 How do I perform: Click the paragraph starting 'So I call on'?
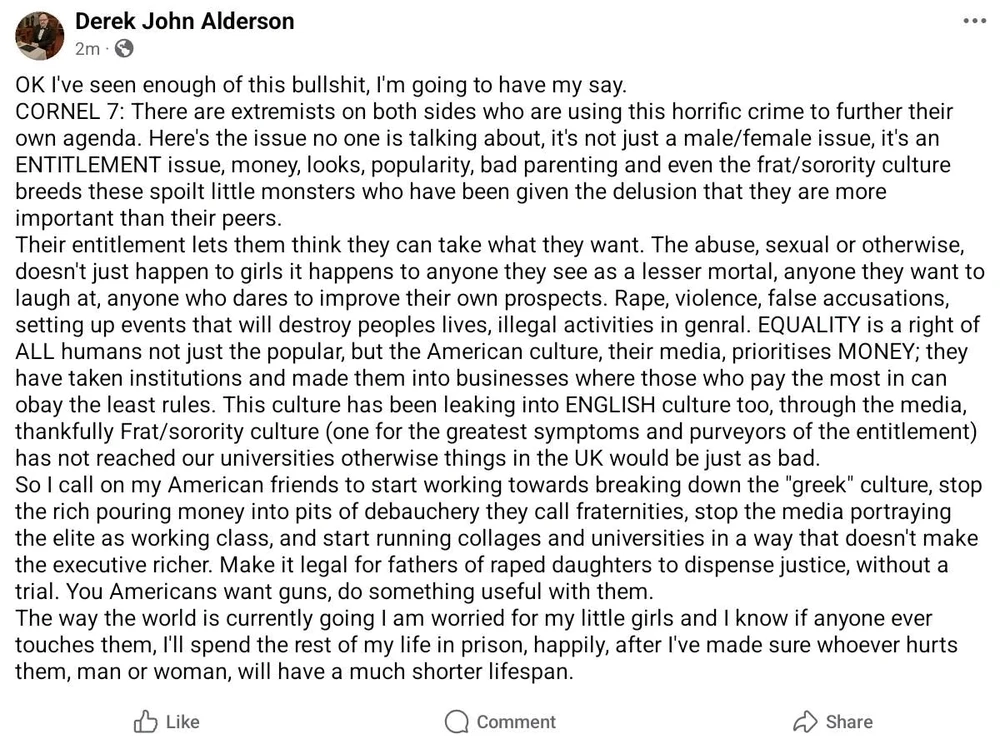(498, 538)
